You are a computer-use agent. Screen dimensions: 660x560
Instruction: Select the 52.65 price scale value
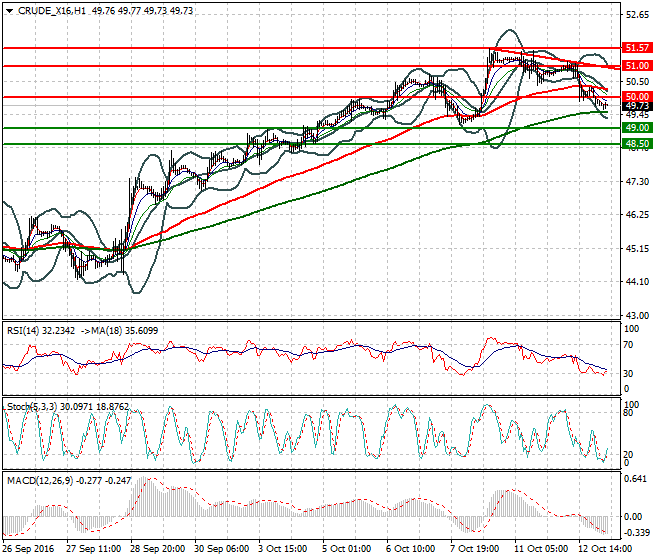[637, 15]
